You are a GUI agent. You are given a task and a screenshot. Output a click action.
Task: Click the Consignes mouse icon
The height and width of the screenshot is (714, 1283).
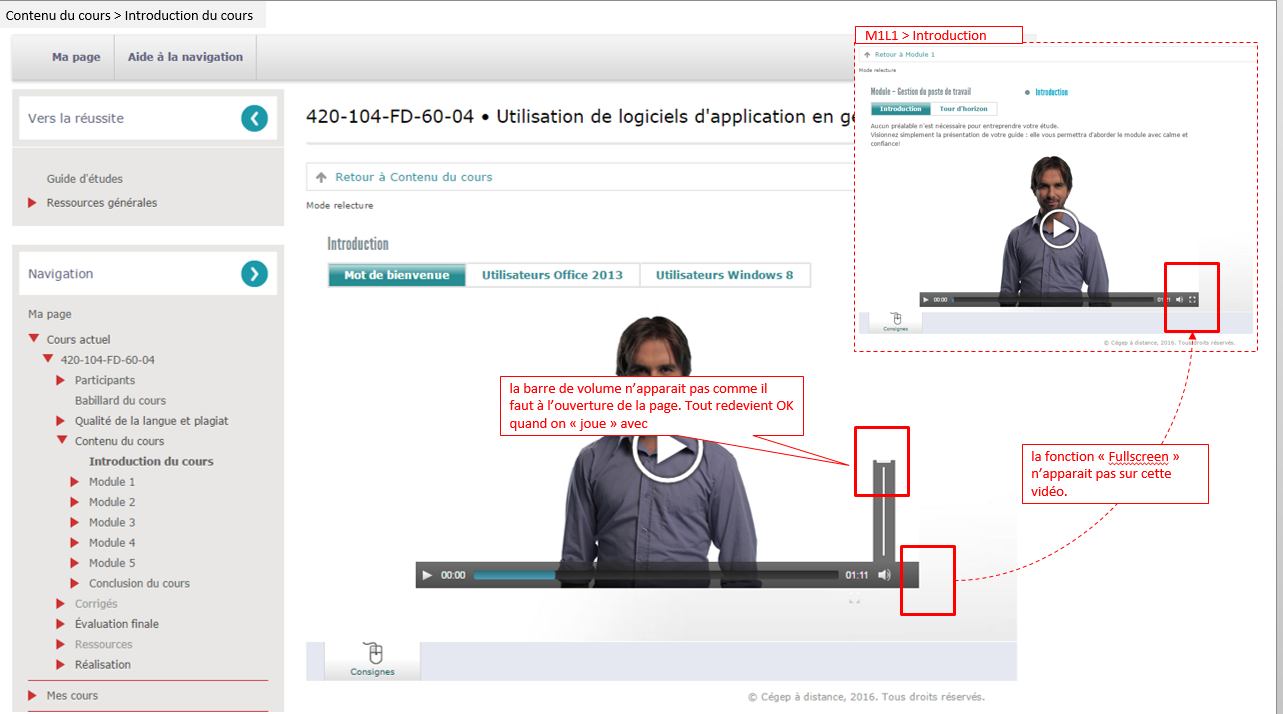point(374,654)
